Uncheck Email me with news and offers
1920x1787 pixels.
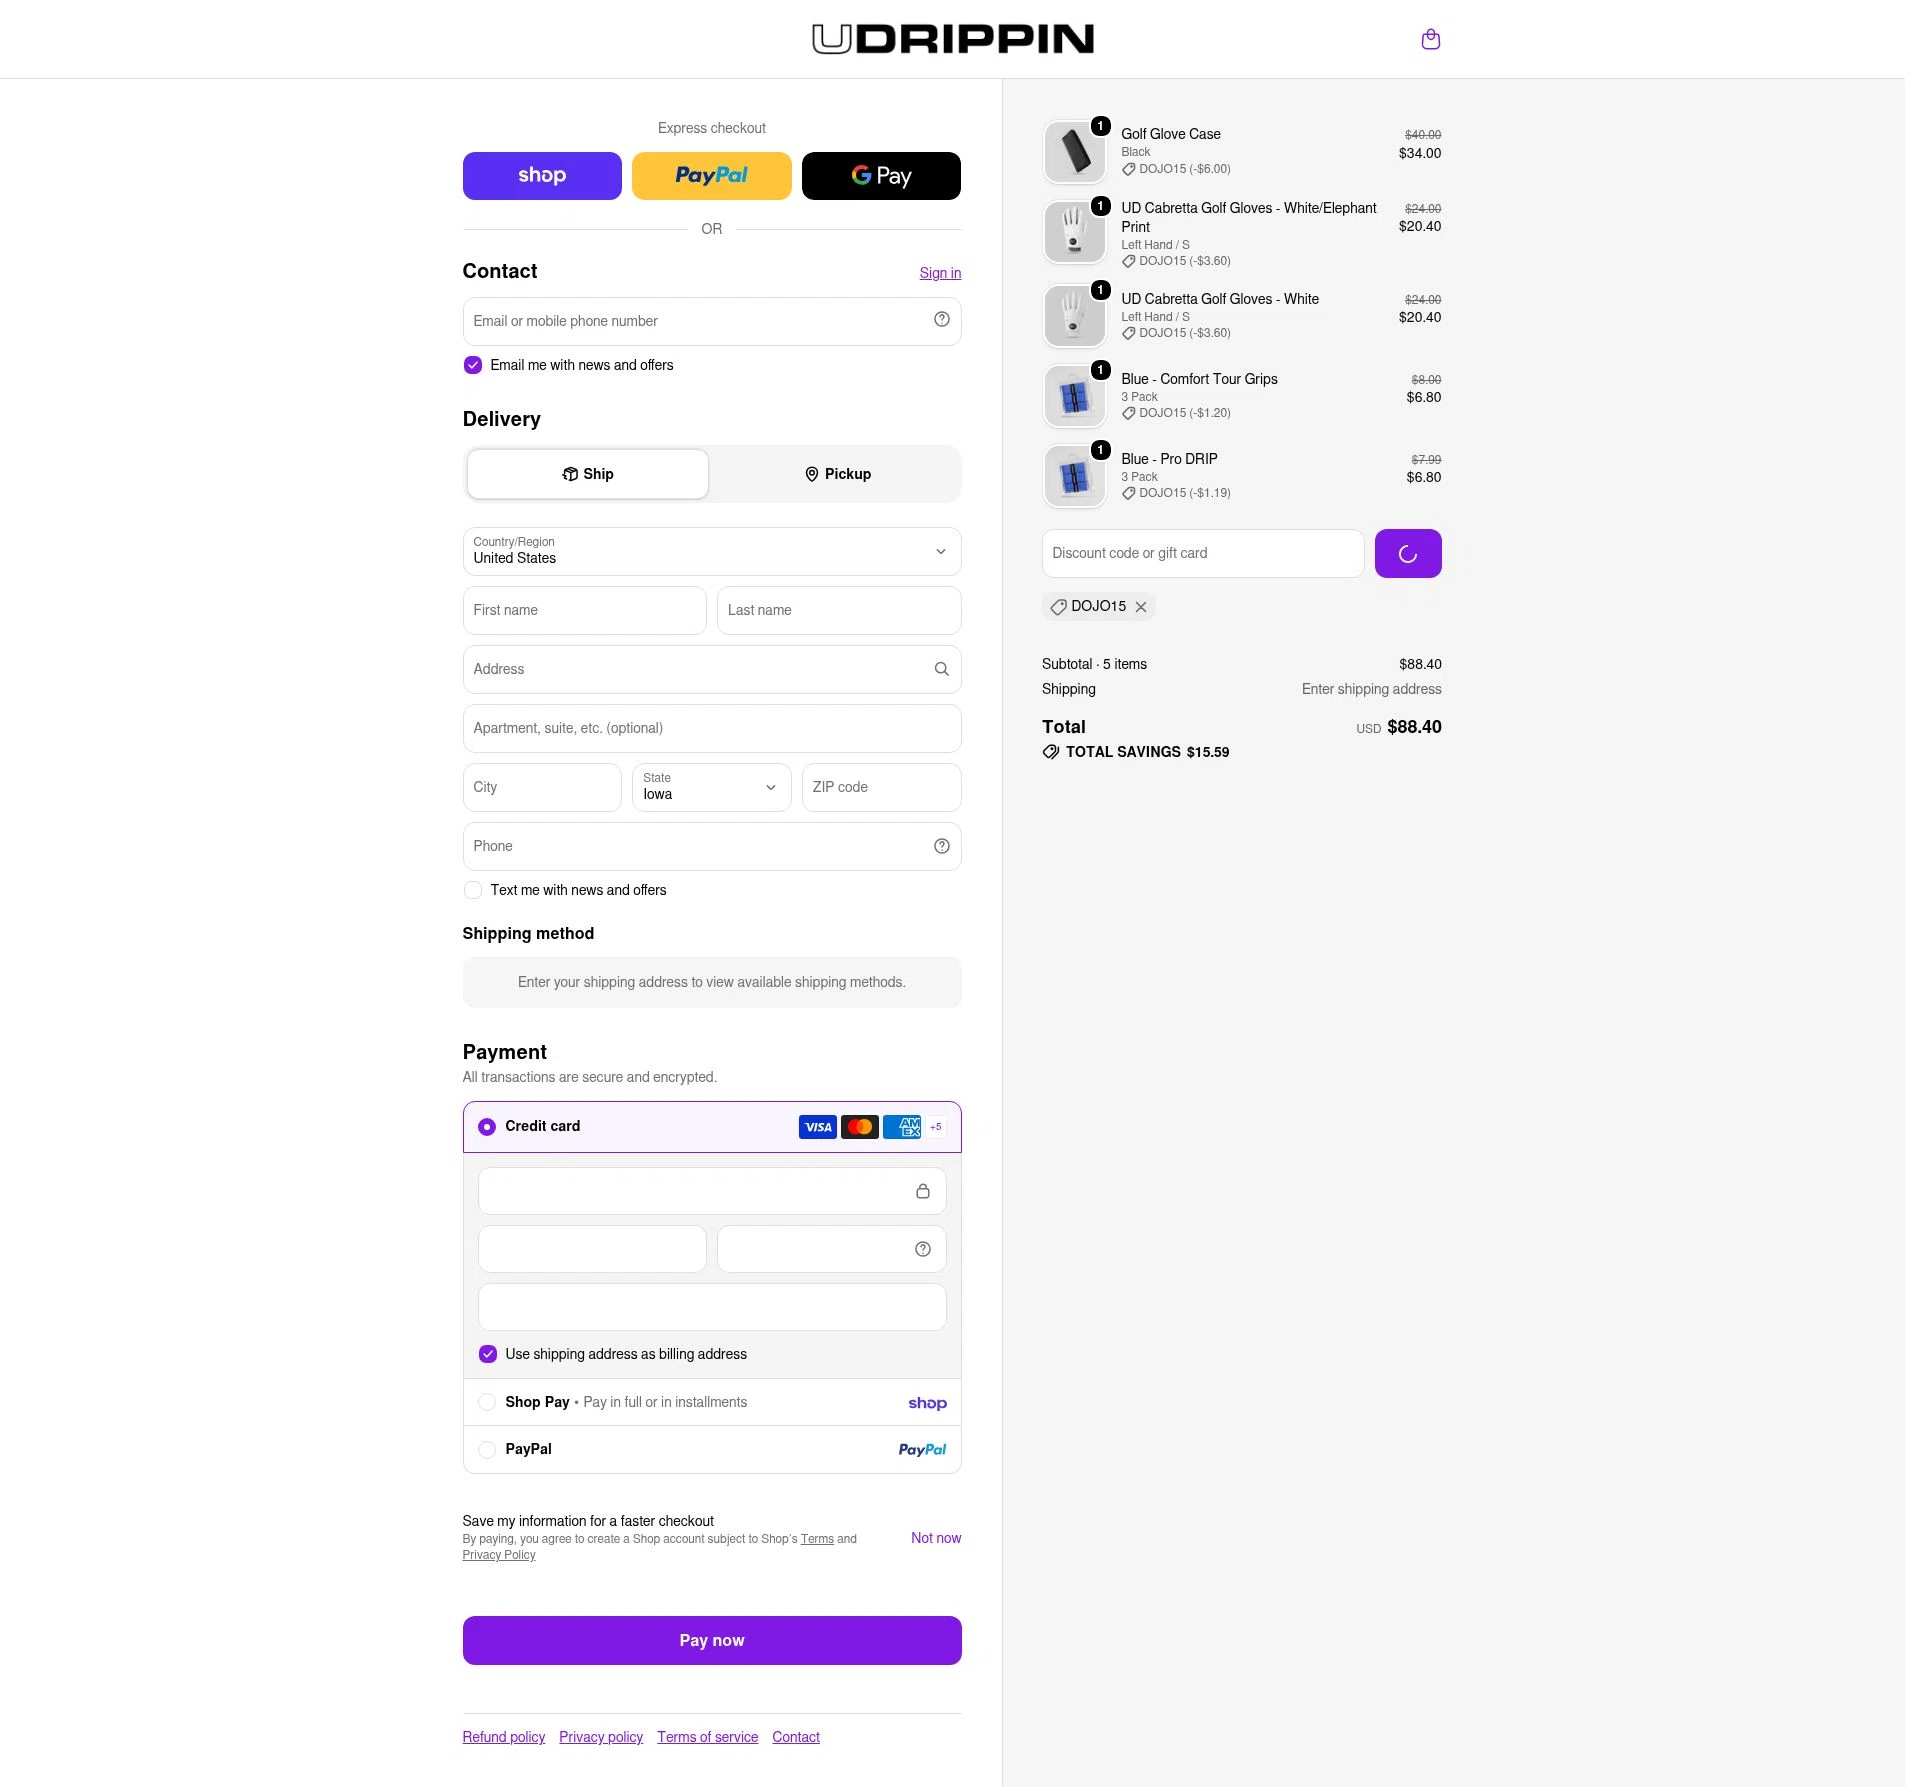click(473, 365)
